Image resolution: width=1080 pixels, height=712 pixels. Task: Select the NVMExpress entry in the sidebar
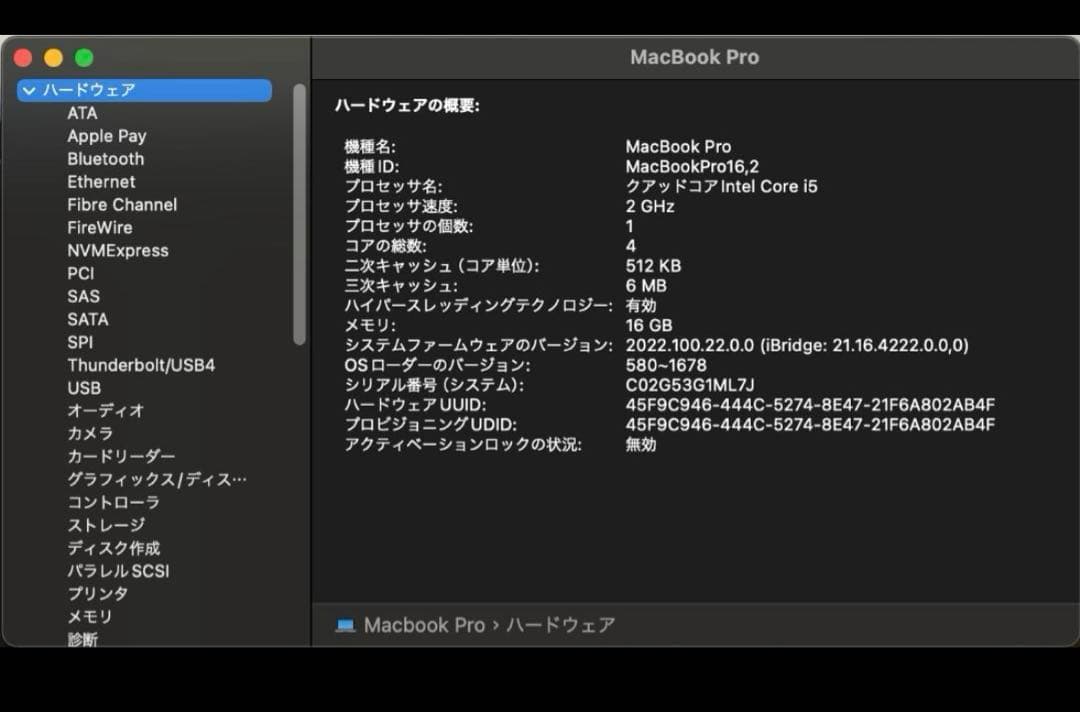(117, 250)
